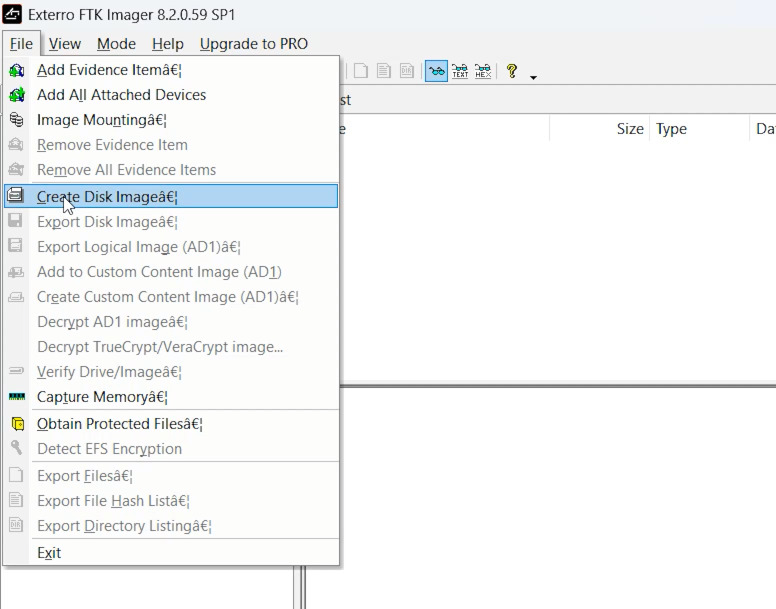Toggle TEXT view mode glasses icon
This screenshot has width=776, height=609.
[460, 71]
